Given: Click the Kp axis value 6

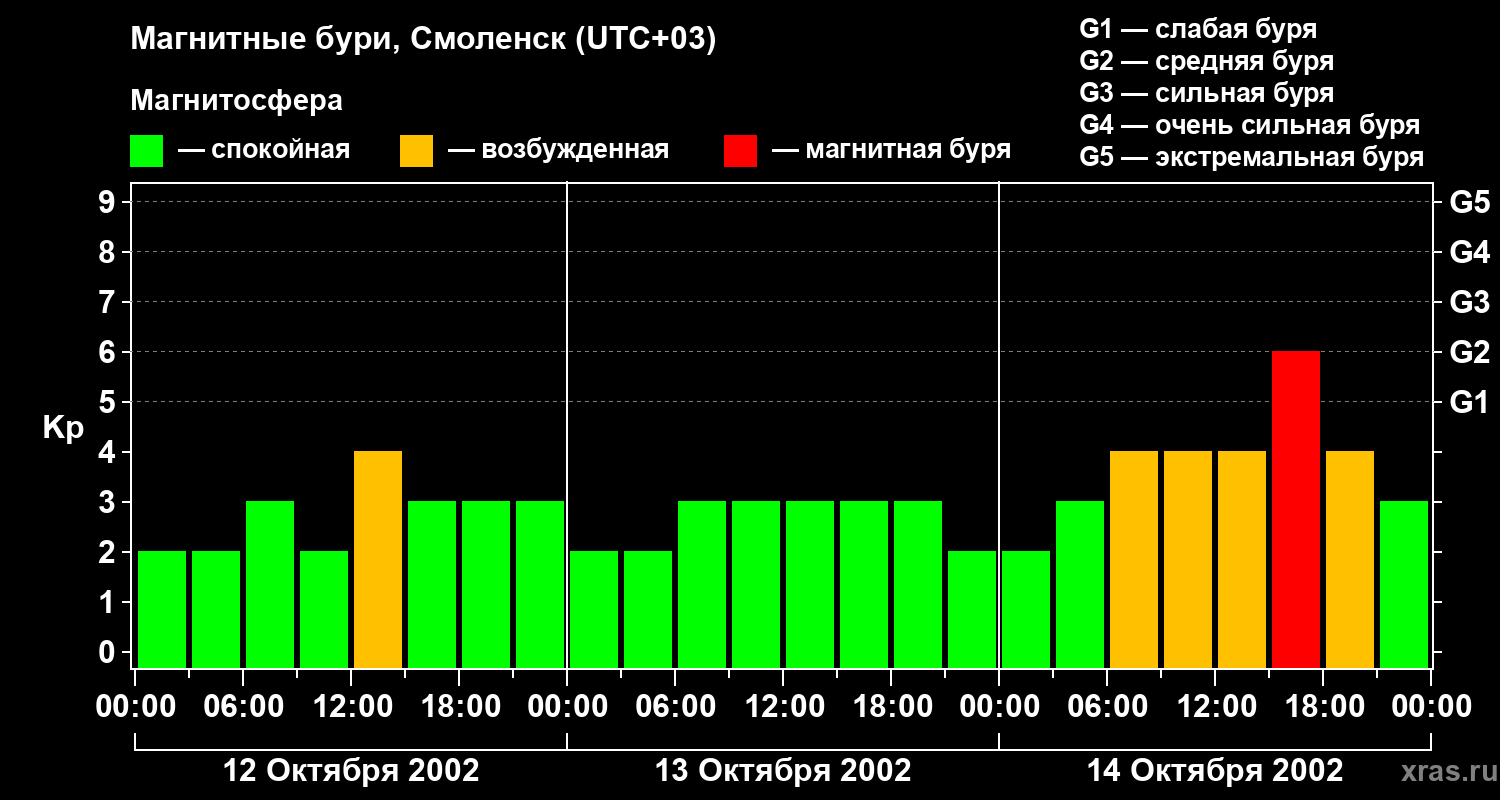Looking at the screenshot, I should click(x=108, y=352).
